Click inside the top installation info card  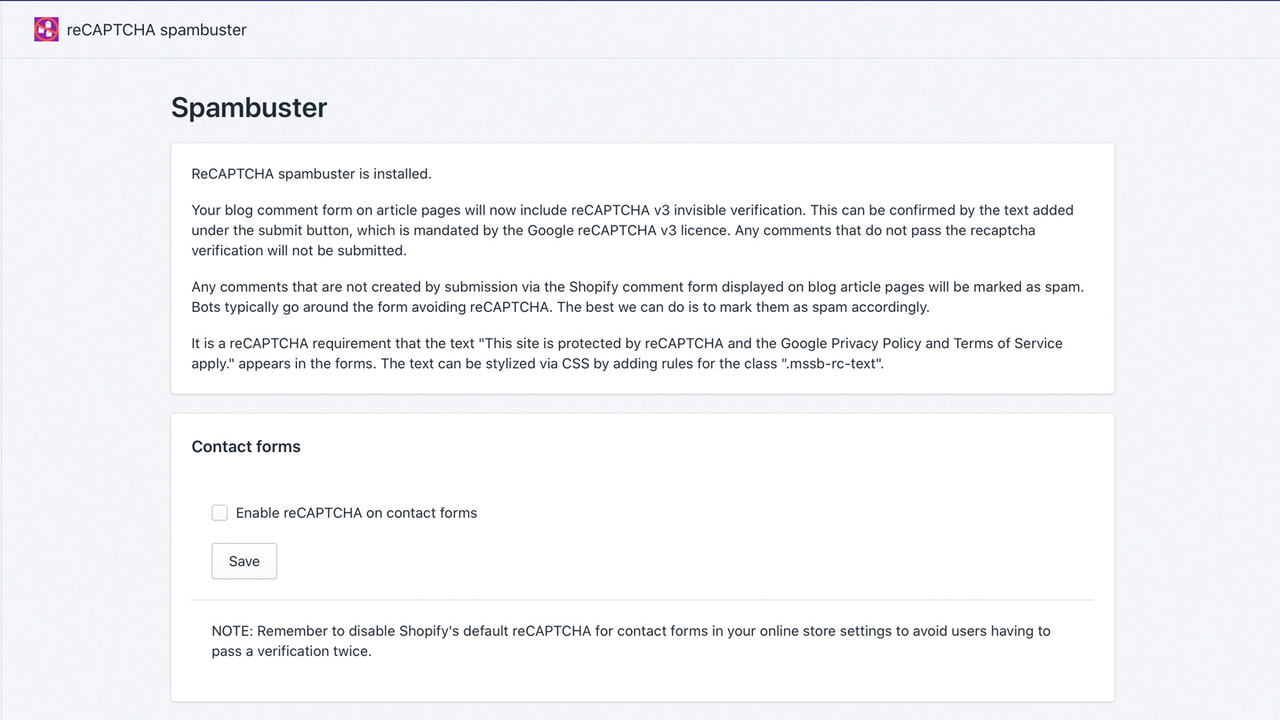640,268
